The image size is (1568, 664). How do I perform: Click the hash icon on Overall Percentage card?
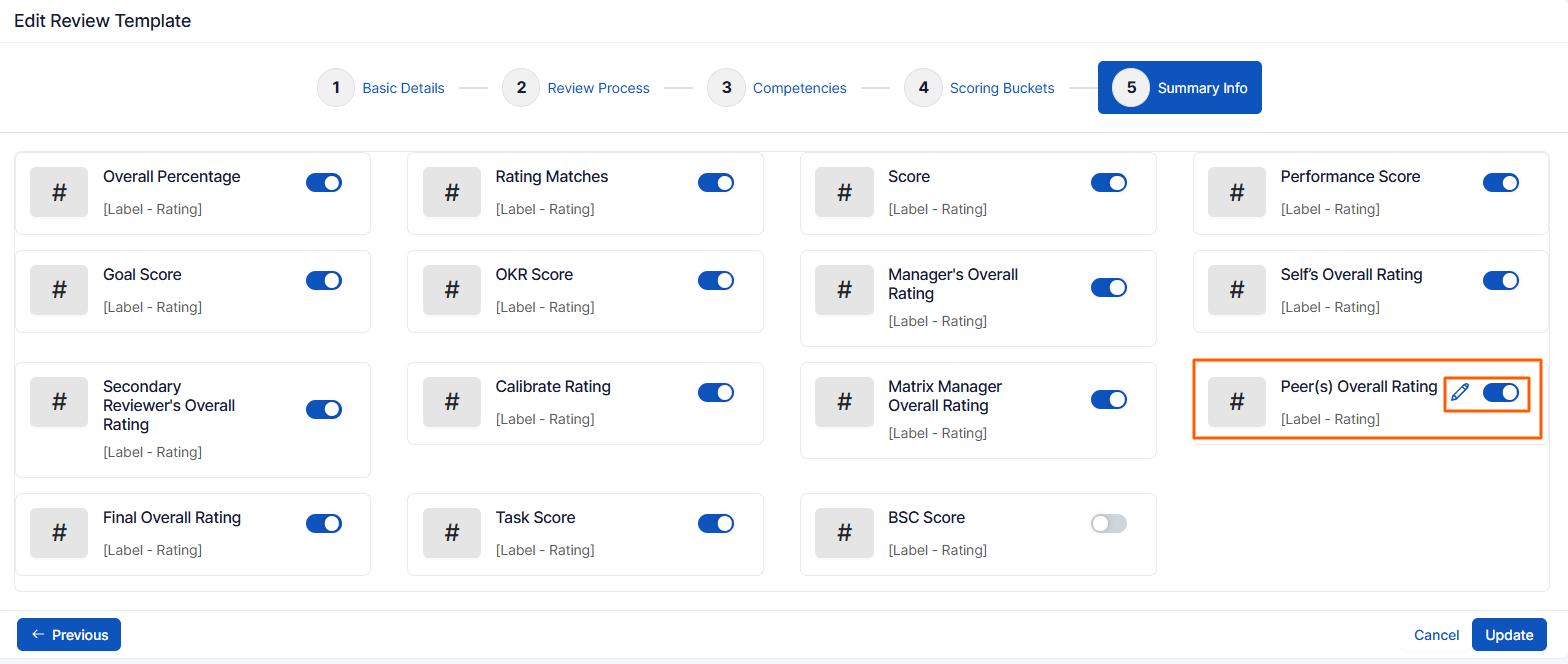[x=59, y=192]
